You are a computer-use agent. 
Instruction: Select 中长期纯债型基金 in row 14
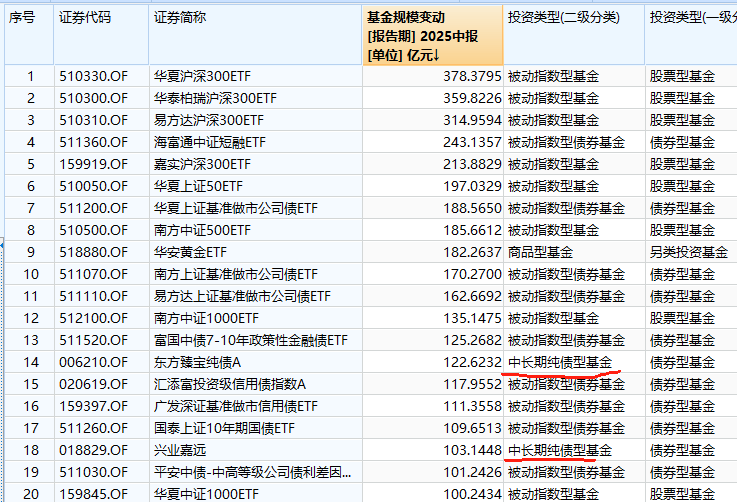click(560, 362)
